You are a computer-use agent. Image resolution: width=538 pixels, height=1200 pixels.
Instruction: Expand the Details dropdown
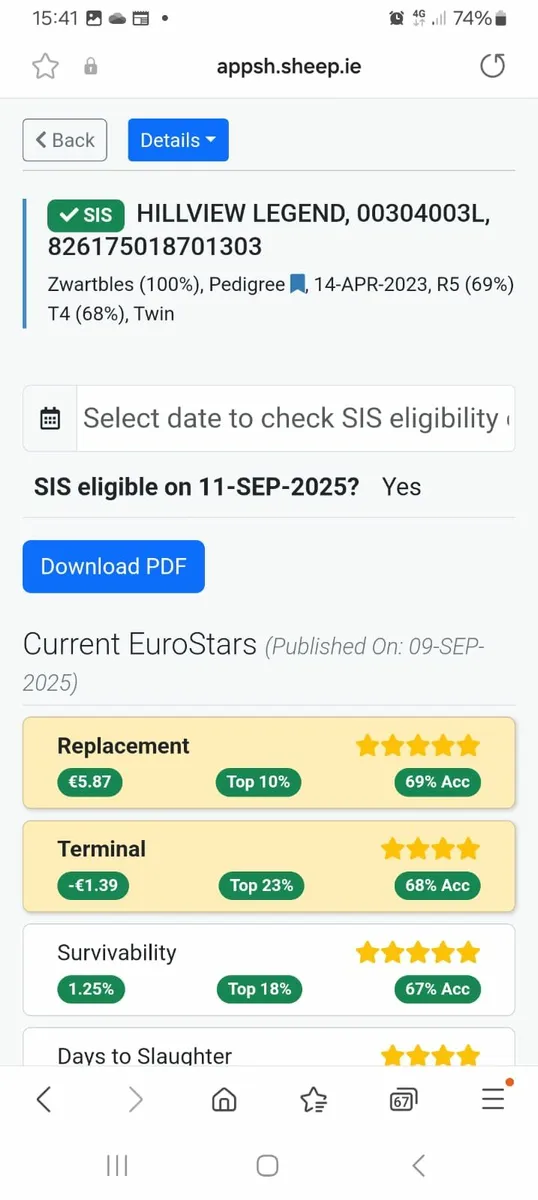(178, 140)
